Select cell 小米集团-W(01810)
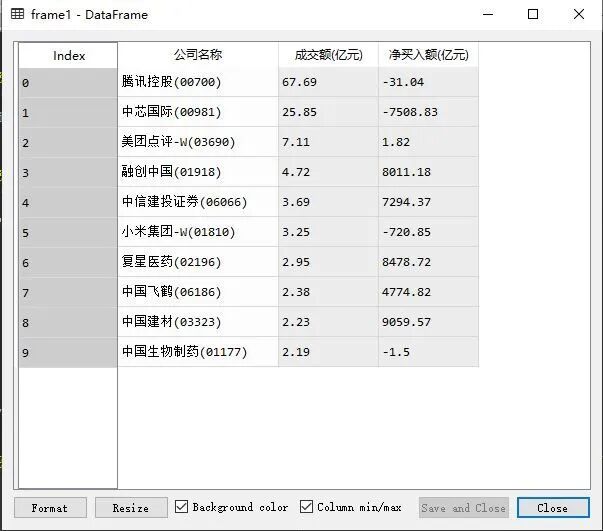 click(x=198, y=232)
